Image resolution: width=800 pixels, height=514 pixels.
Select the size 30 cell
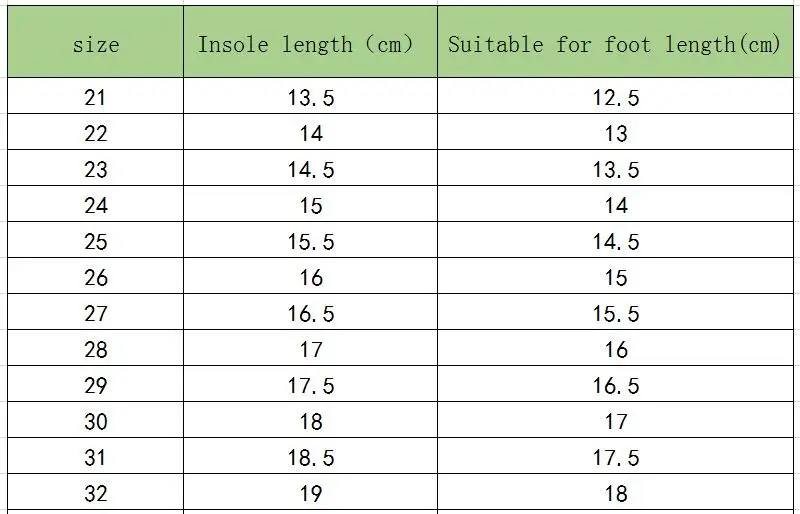(95, 420)
